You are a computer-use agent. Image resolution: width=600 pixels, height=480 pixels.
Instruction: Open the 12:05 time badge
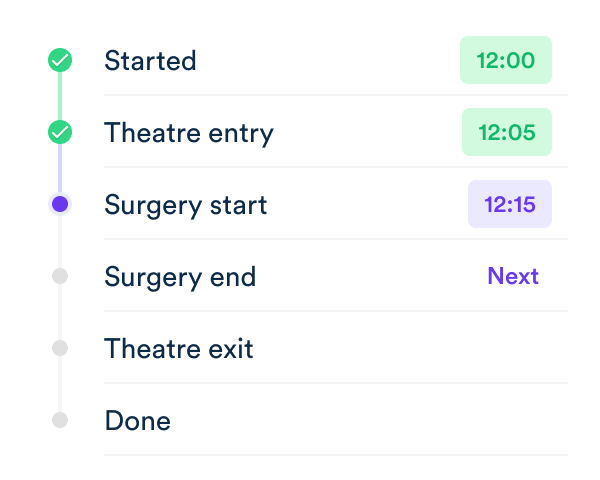coord(507,132)
